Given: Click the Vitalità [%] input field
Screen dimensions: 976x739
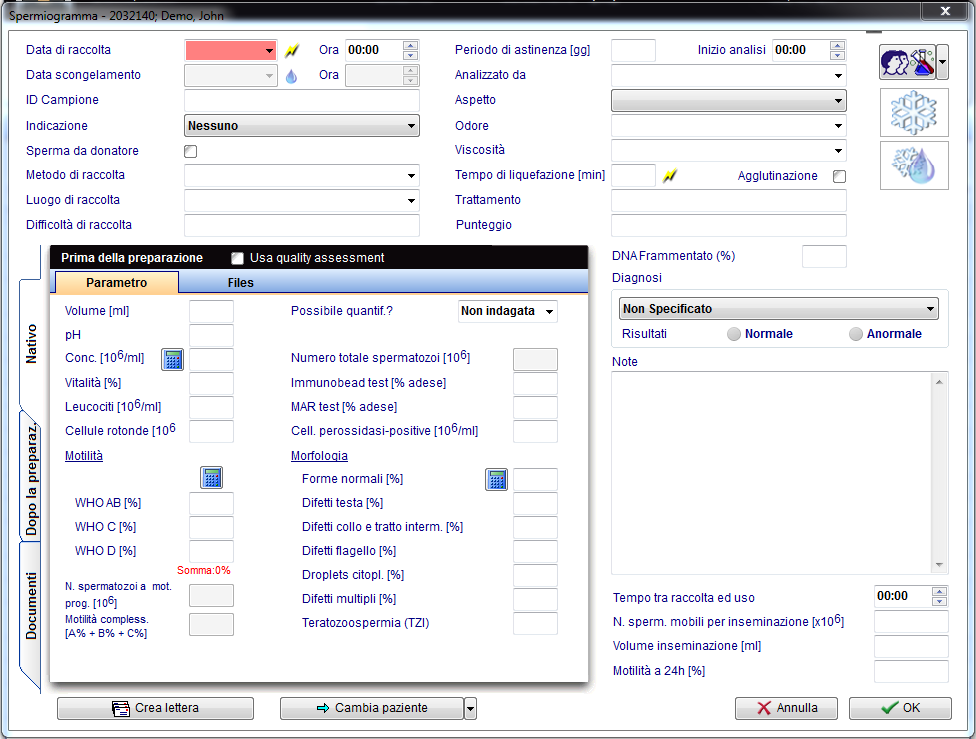Looking at the screenshot, I should [212, 384].
